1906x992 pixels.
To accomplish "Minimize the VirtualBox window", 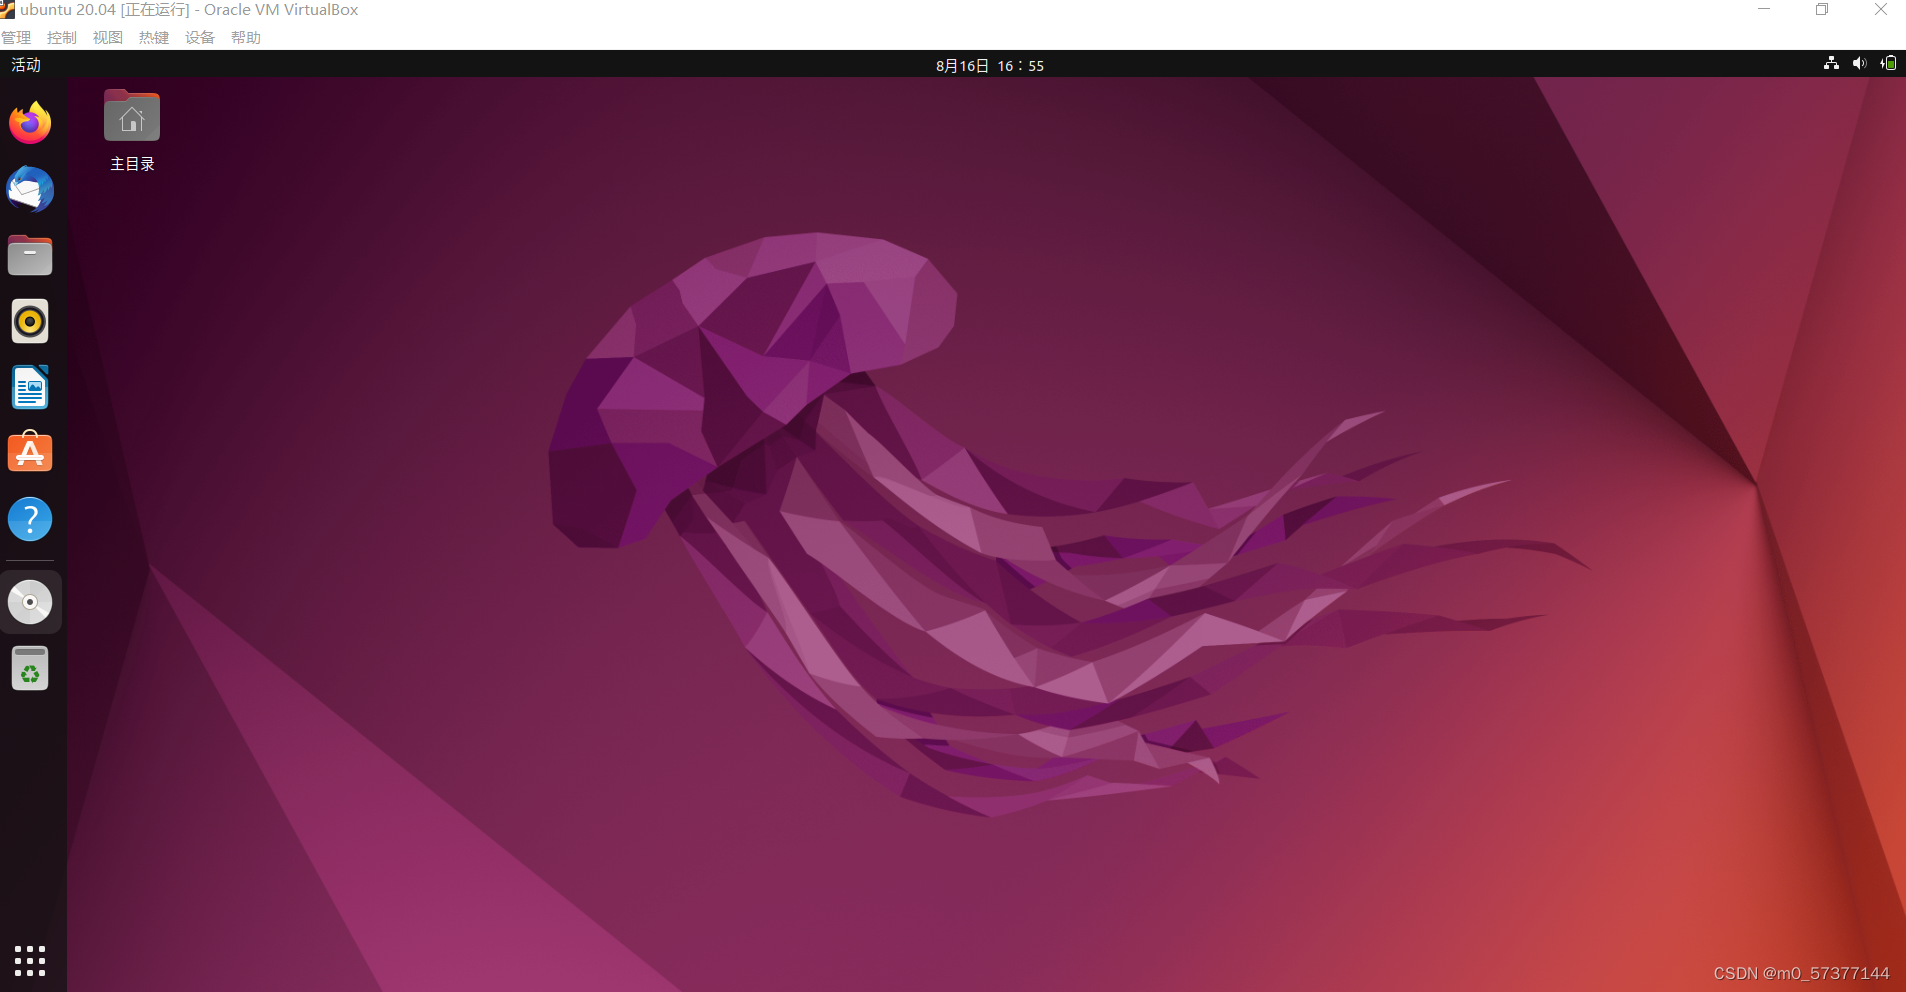I will (1764, 10).
